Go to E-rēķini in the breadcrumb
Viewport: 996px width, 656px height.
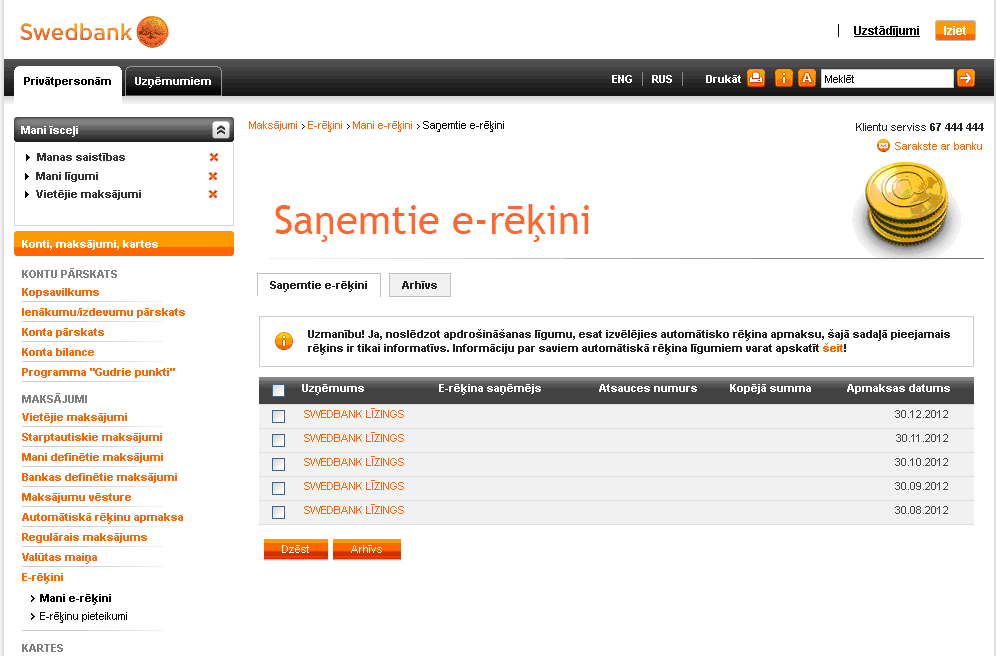point(325,125)
